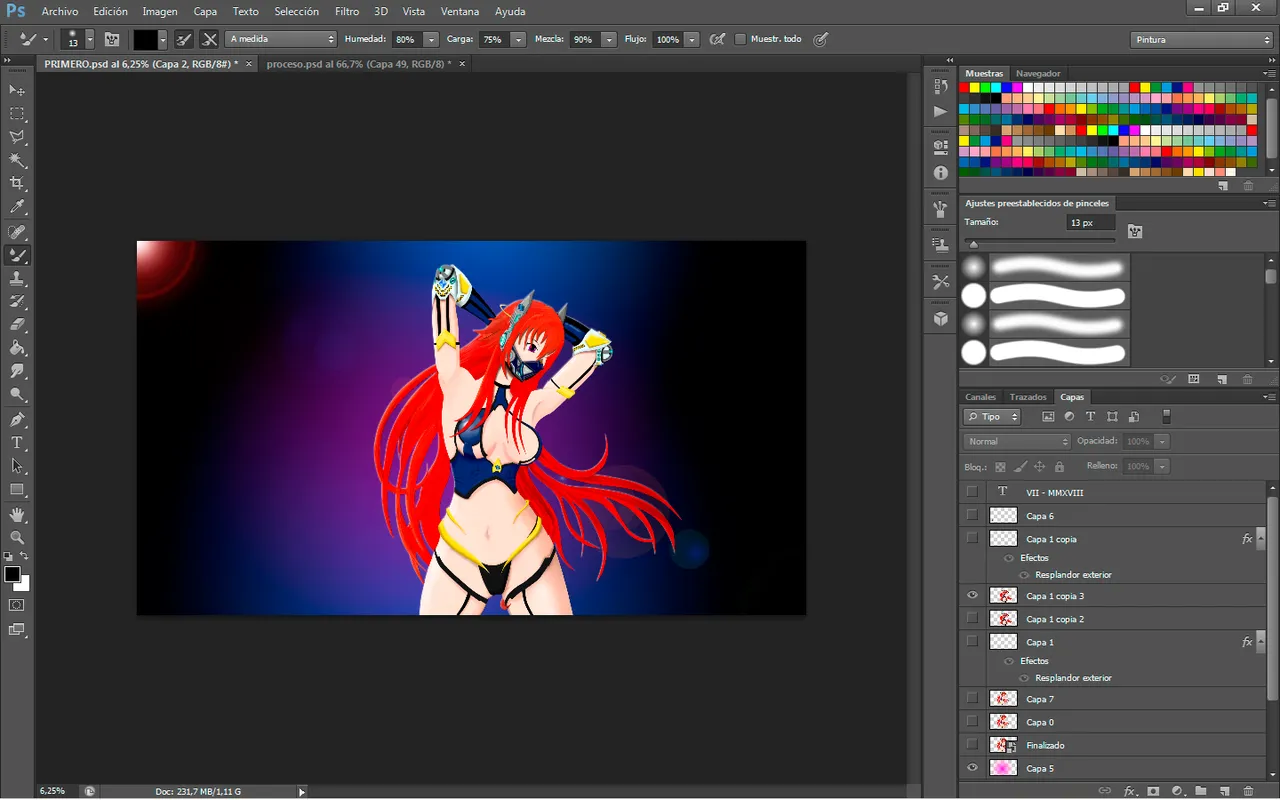Click current brush load color swatch
1280x800 pixels.
pos(146,39)
